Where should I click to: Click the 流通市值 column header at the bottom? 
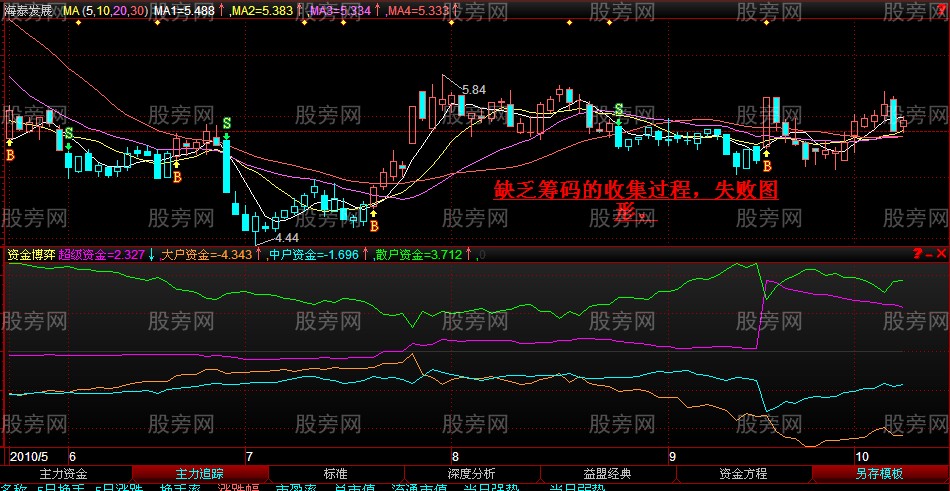[x=419, y=487]
